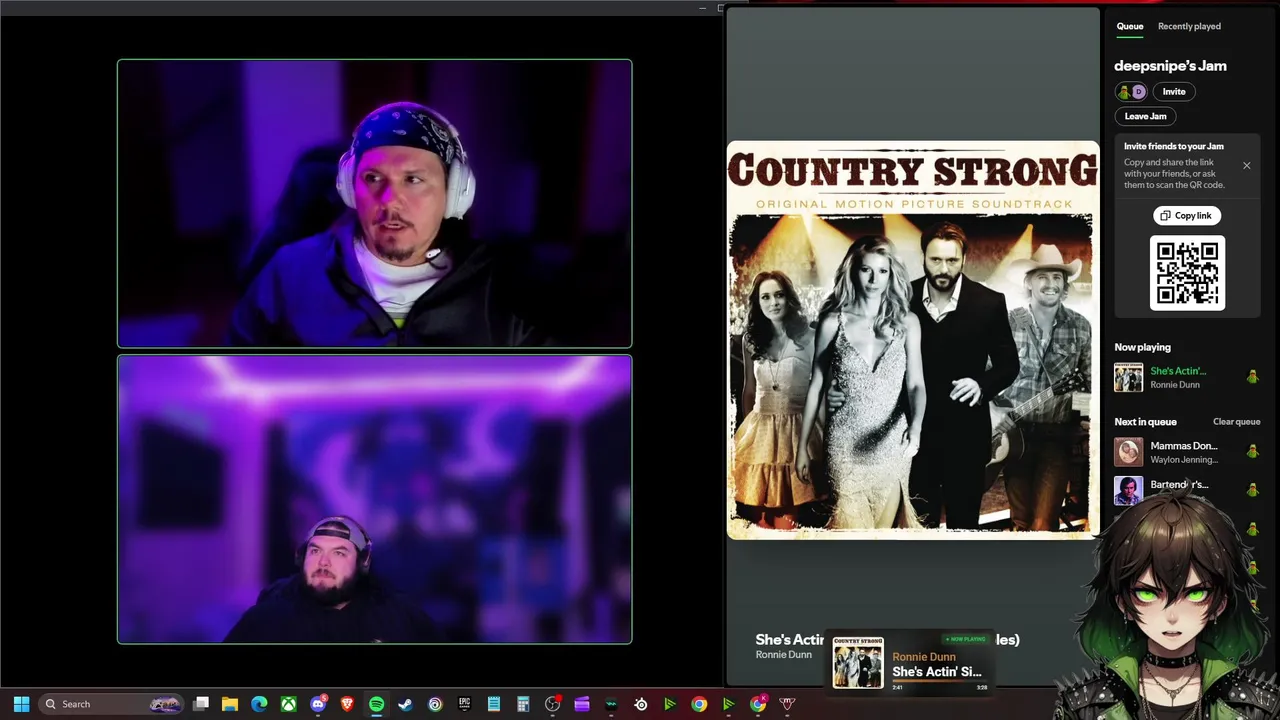1280x720 pixels.
Task: Select queued track Mammas Don...
Action: (x=1187, y=452)
